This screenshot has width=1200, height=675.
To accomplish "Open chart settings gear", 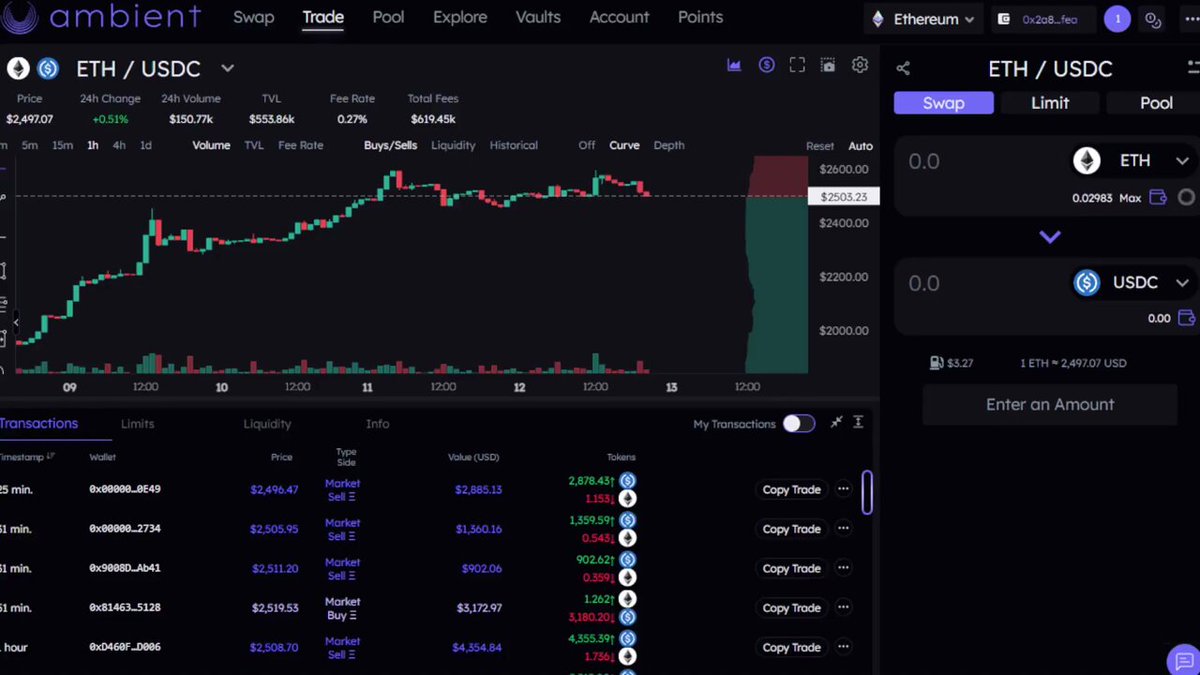I will [x=860, y=65].
